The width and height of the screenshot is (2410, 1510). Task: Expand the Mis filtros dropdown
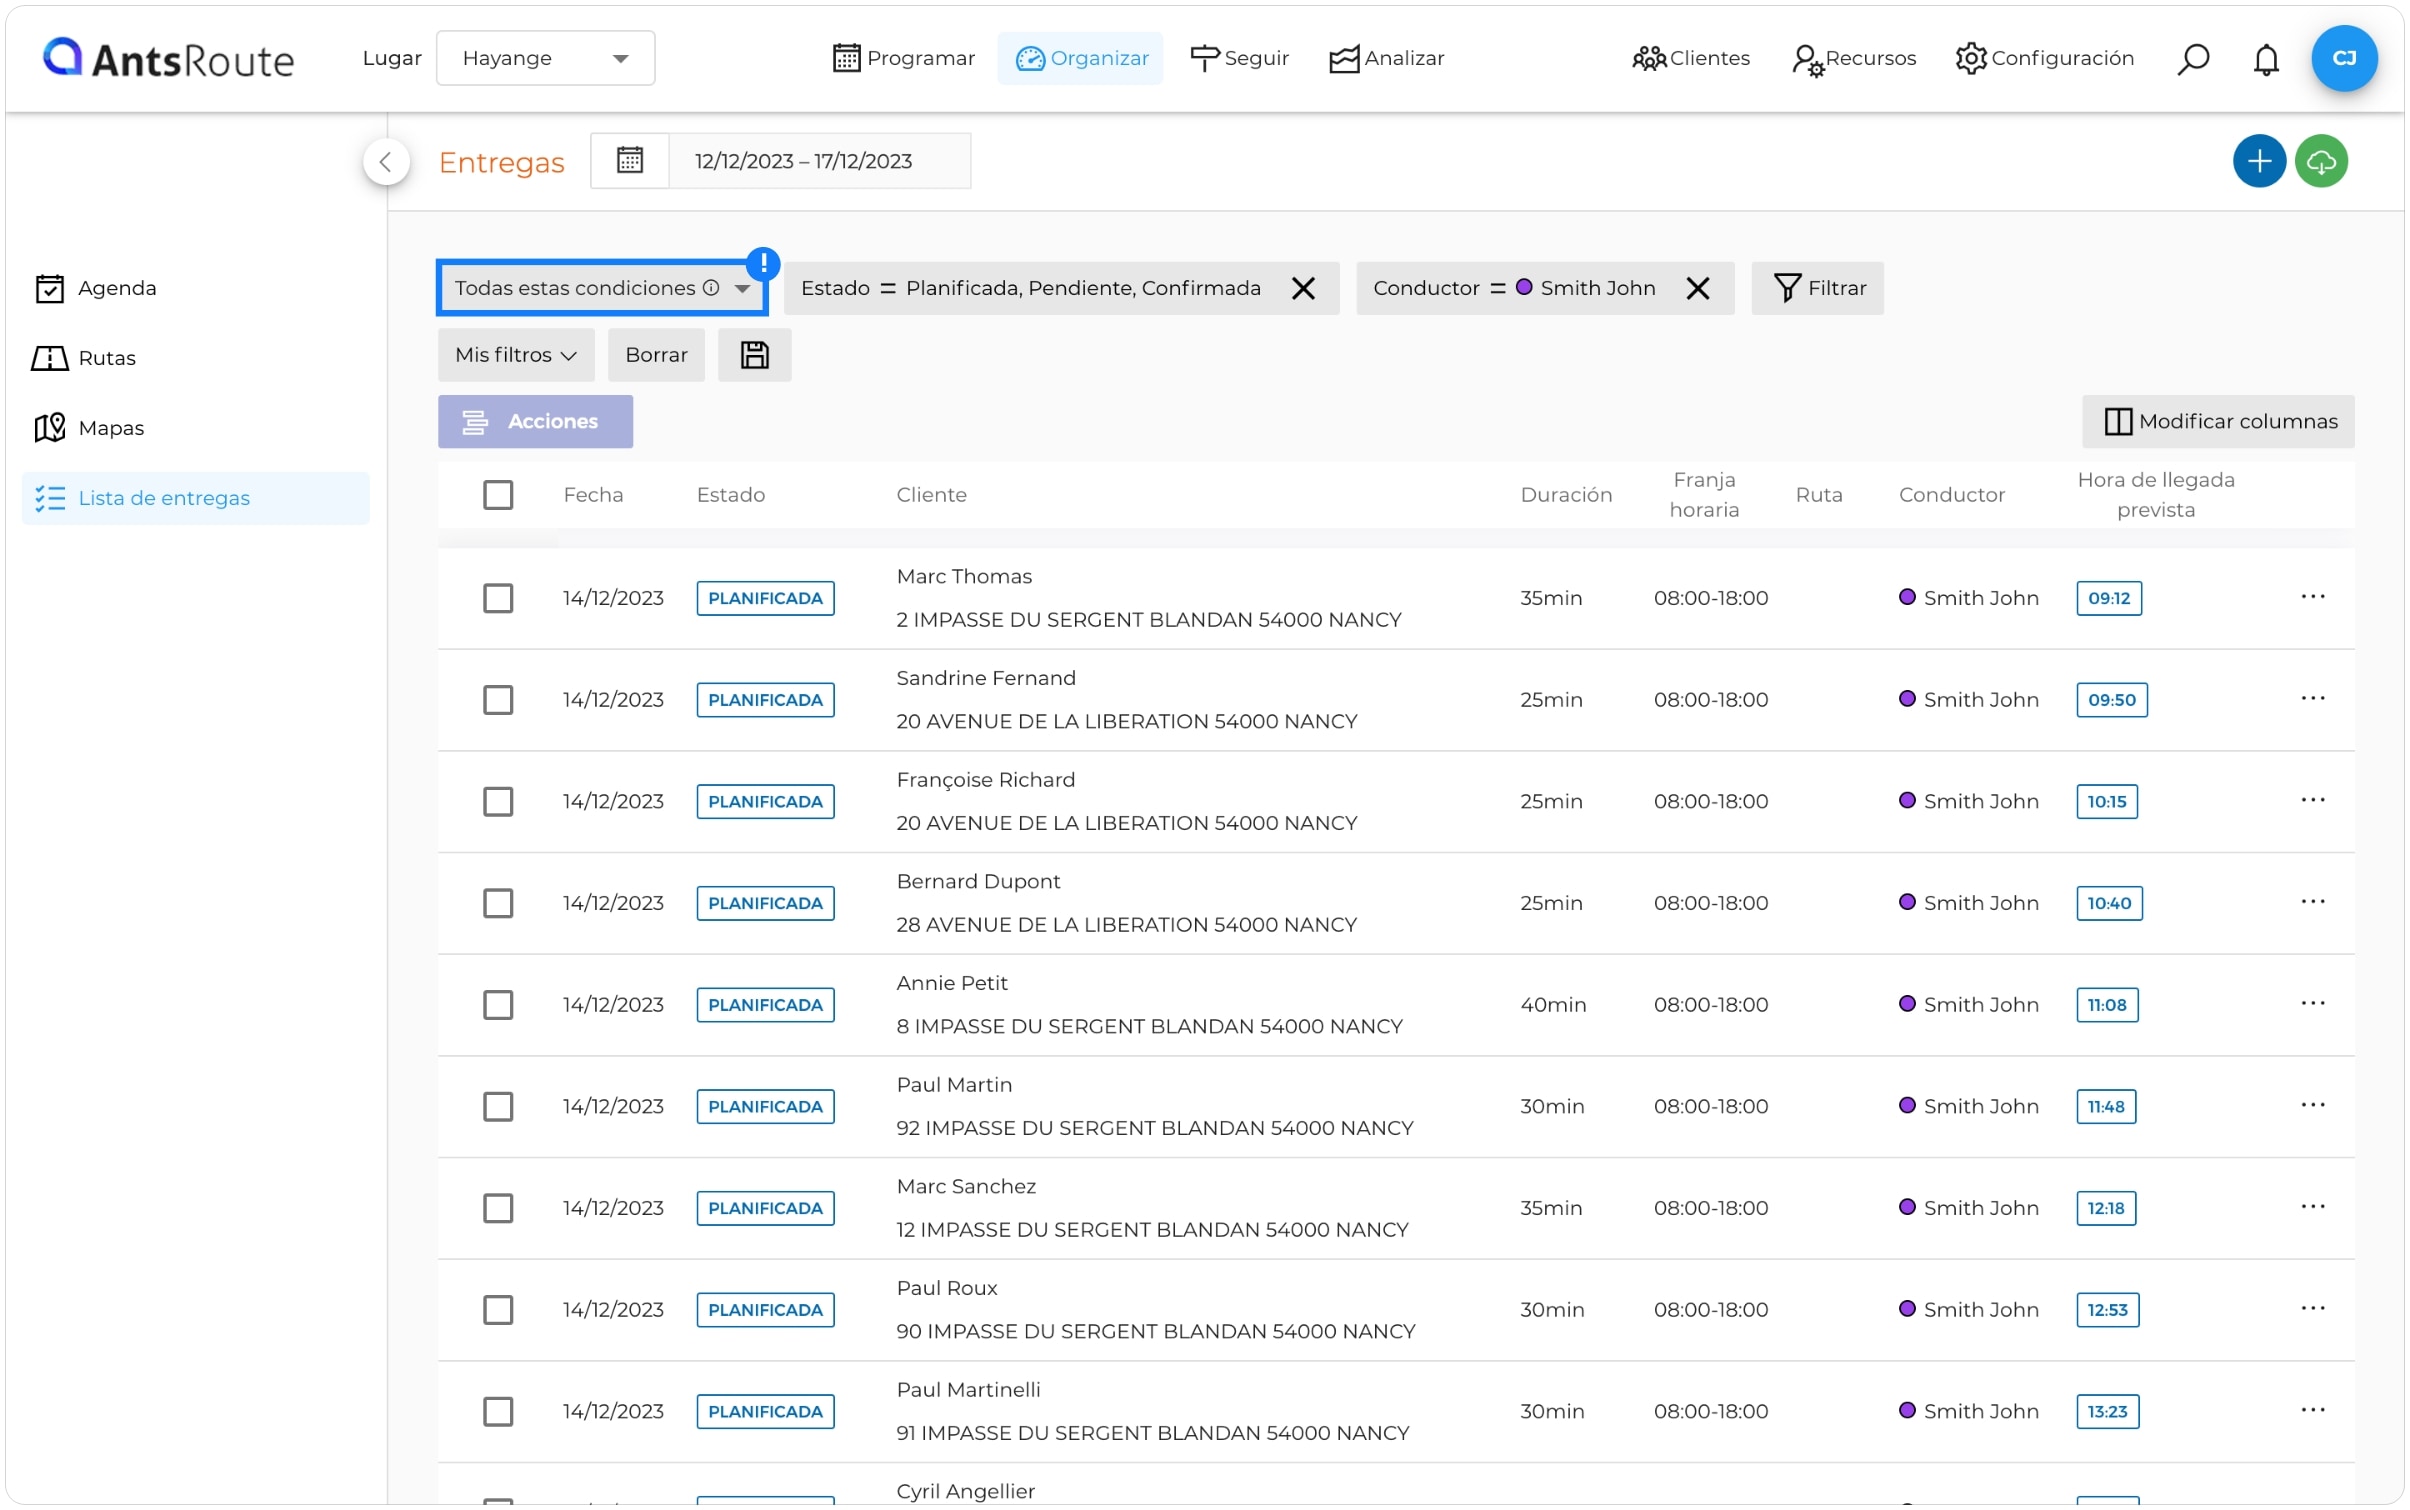(516, 355)
